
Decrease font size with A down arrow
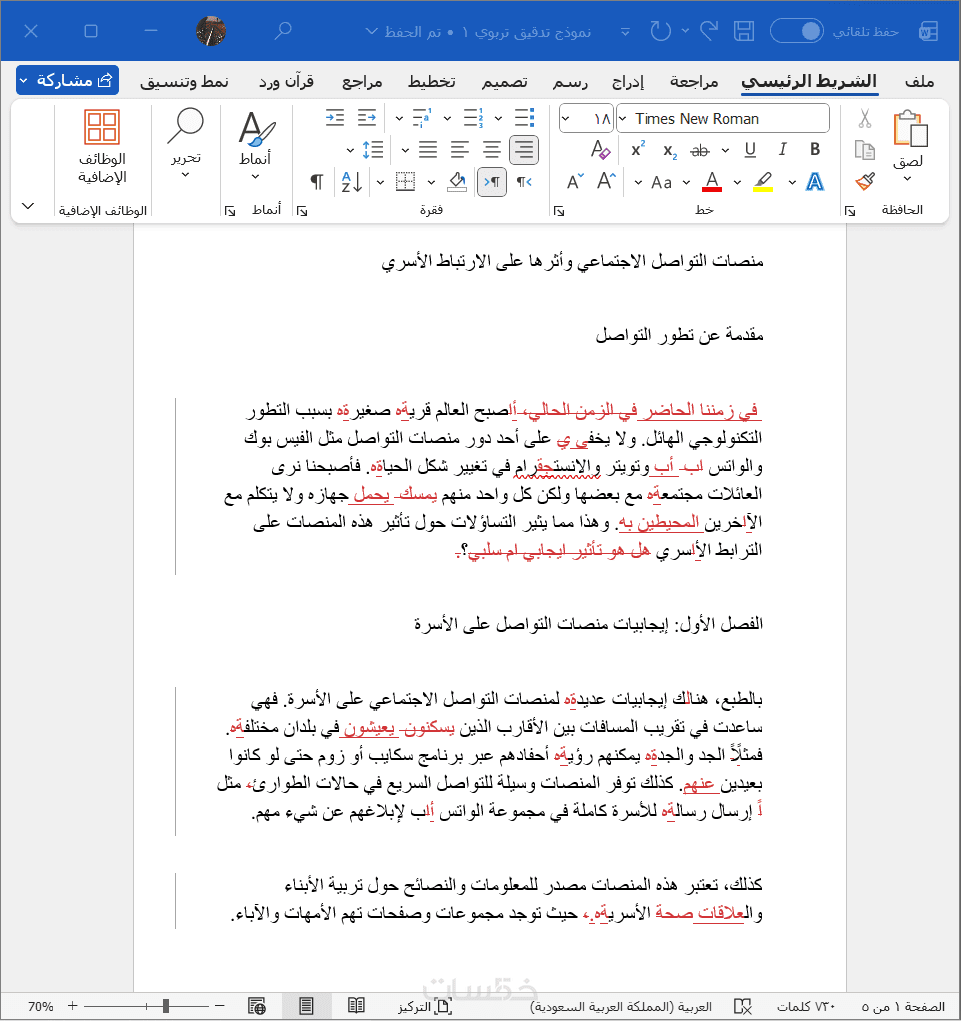575,182
